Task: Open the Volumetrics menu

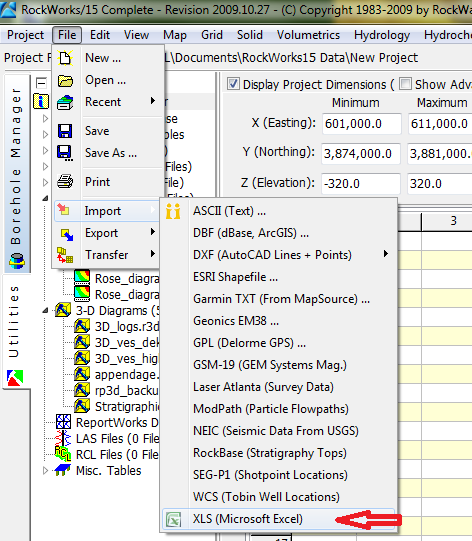Action: [x=308, y=35]
